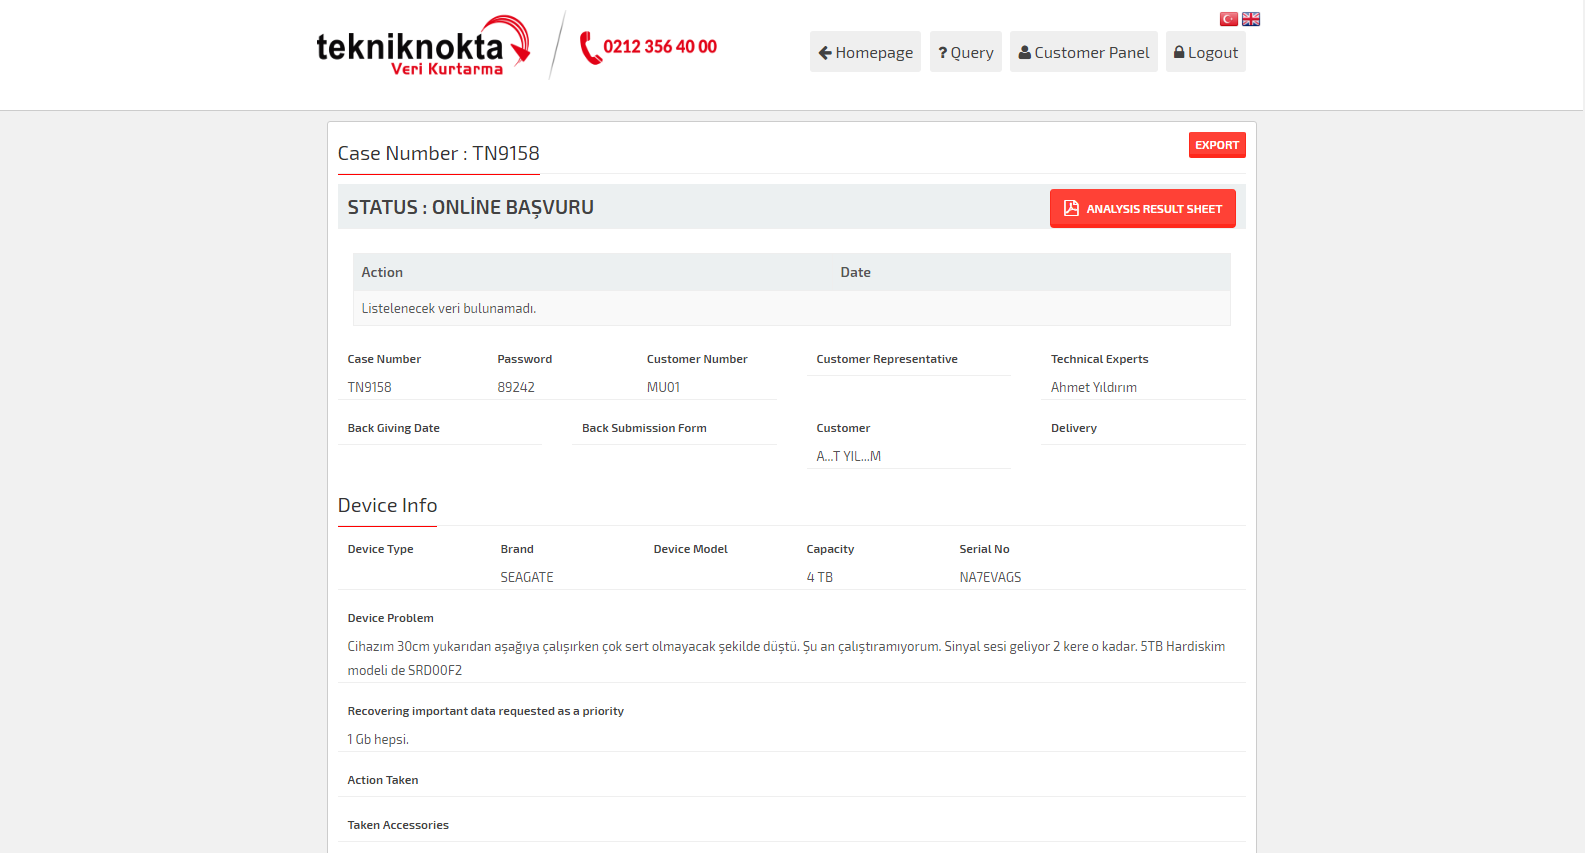
Task: Click the SEAGATE brand value
Action: 527,577
